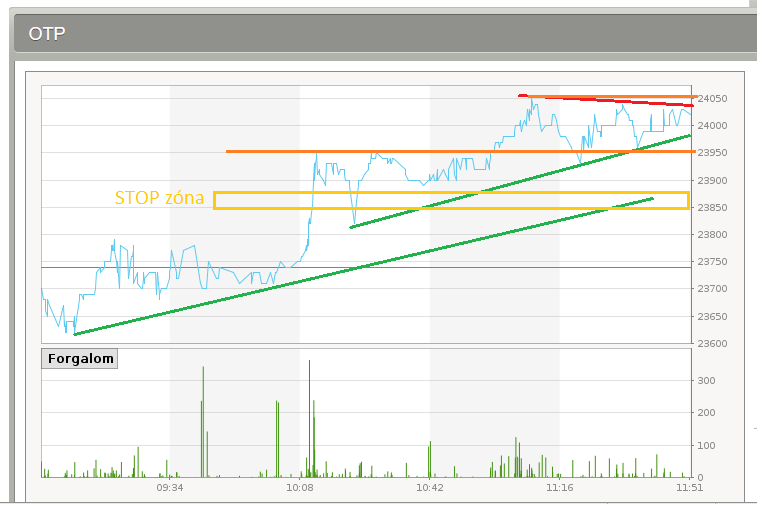
Task: Click the 23900 price axis label
Action: 712,181
